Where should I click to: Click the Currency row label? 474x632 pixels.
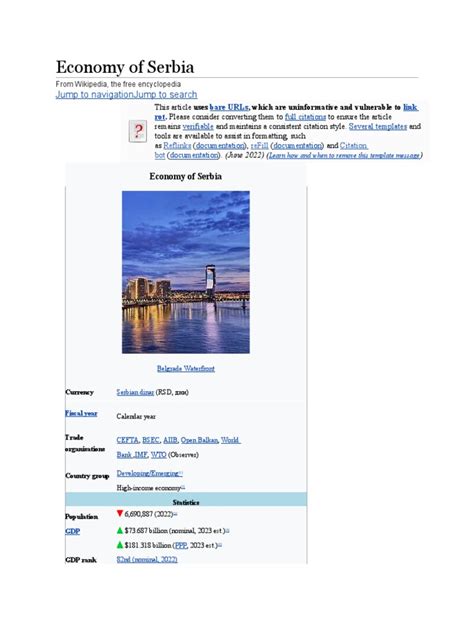click(x=79, y=392)
